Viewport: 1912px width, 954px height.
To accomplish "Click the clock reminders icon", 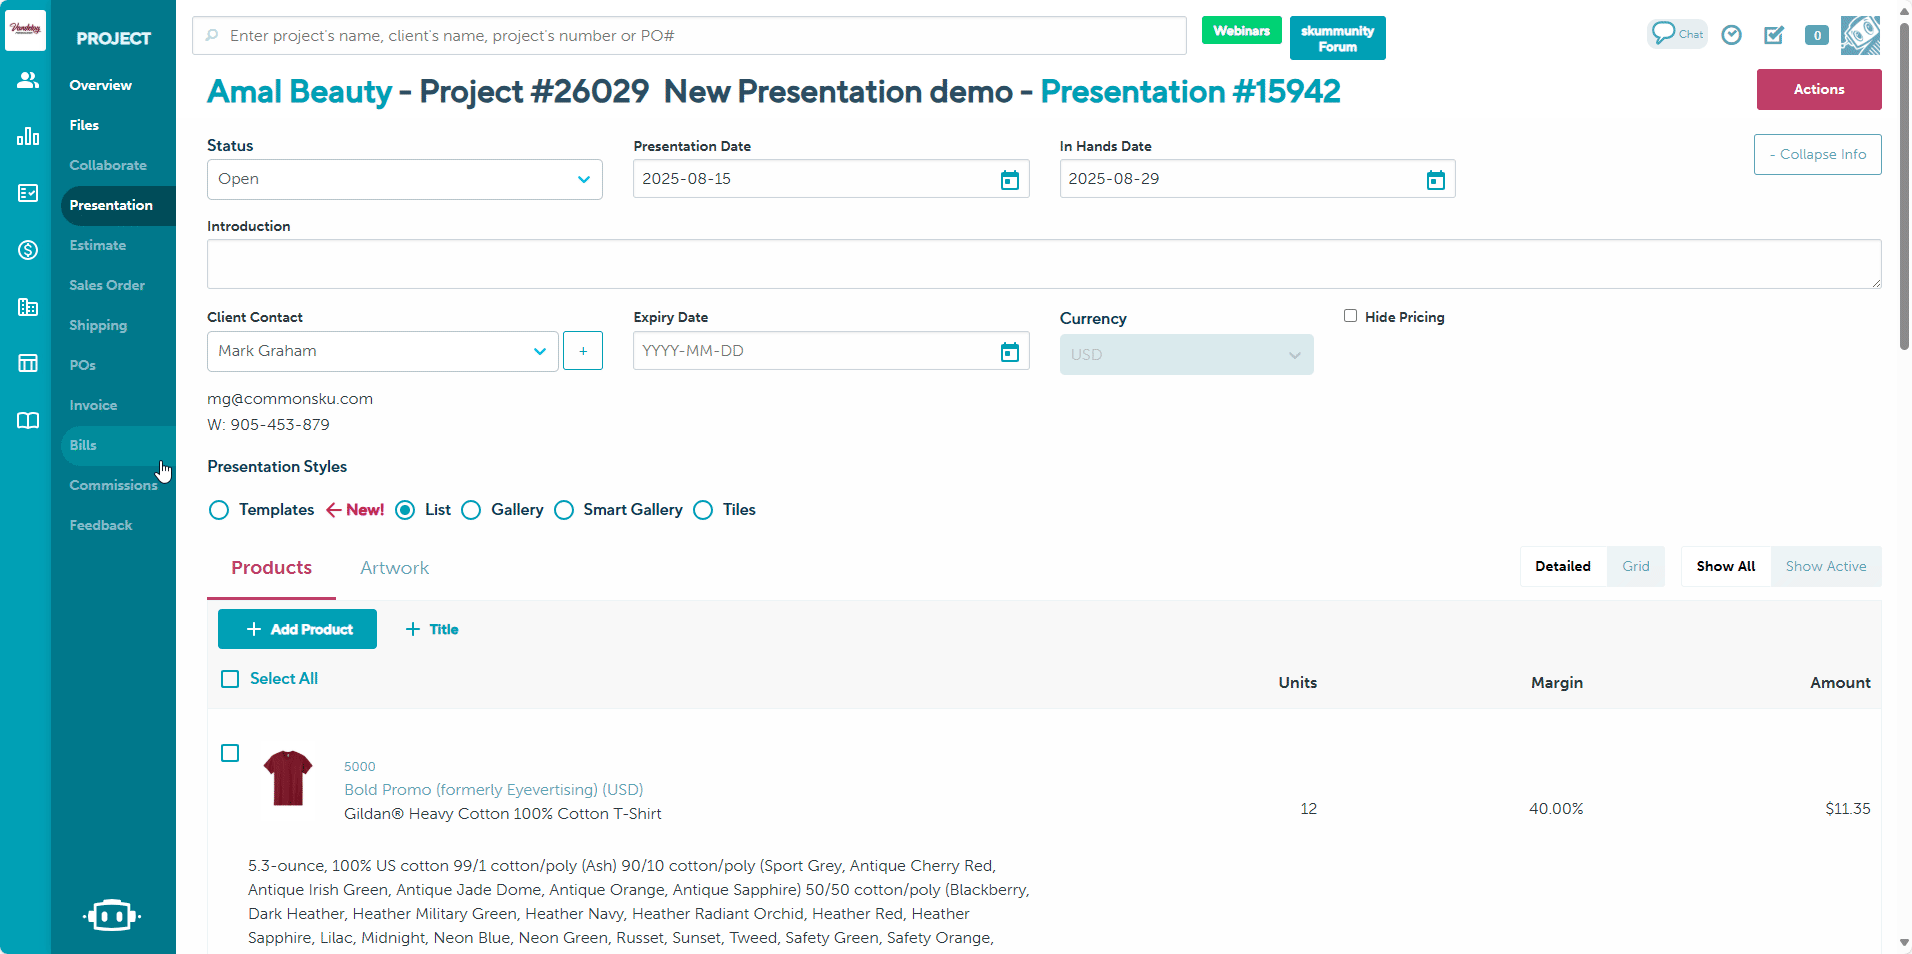I will tap(1731, 35).
